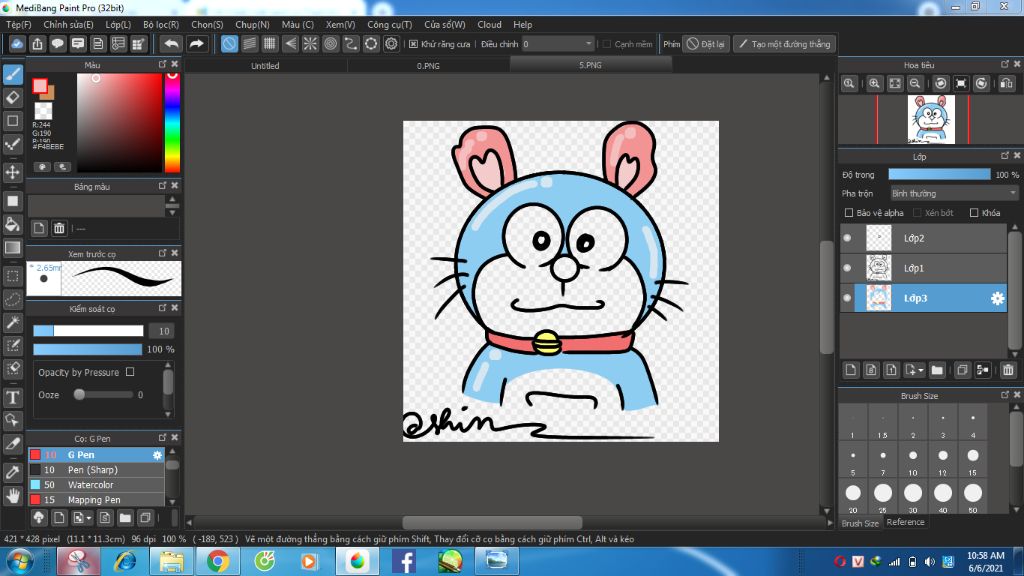Image resolution: width=1024 pixels, height=576 pixels.
Task: Select the Eraser tool
Action: [13, 98]
